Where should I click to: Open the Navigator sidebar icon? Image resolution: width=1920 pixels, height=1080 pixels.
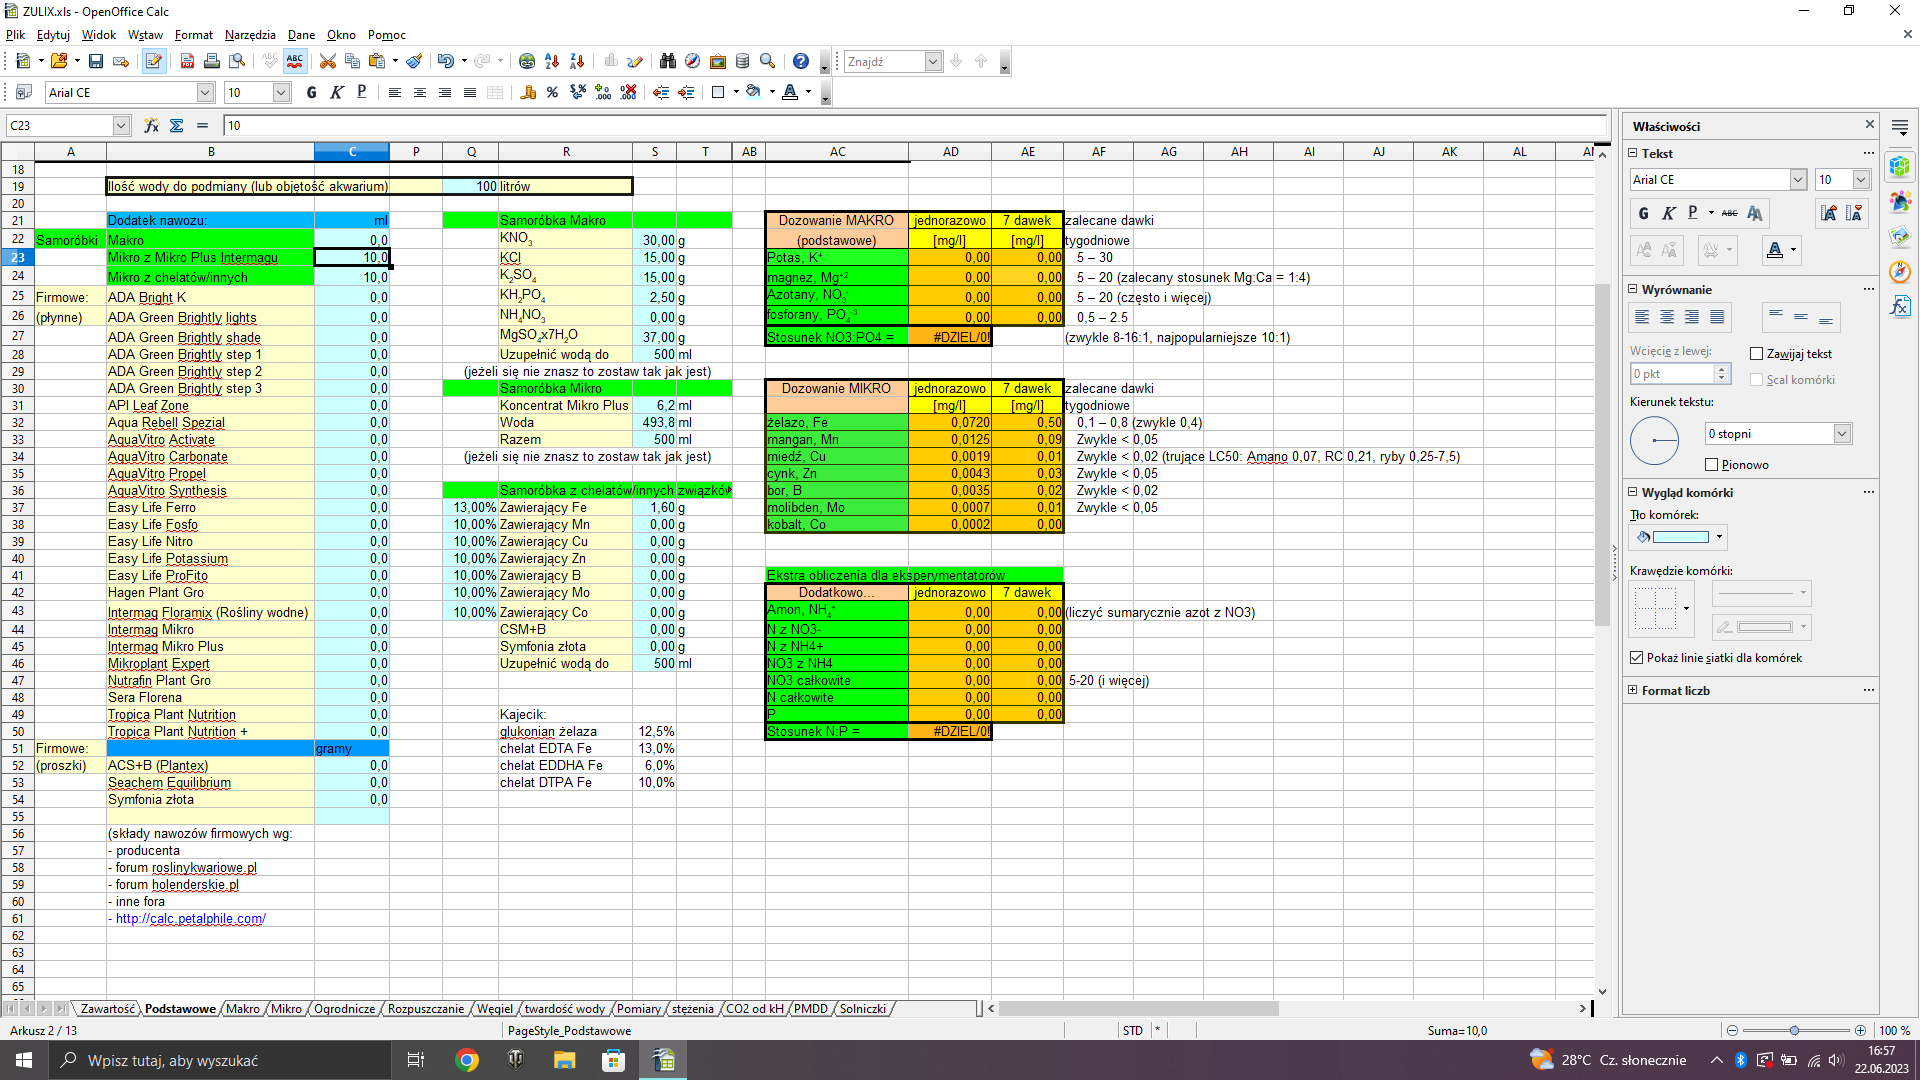(x=1900, y=272)
